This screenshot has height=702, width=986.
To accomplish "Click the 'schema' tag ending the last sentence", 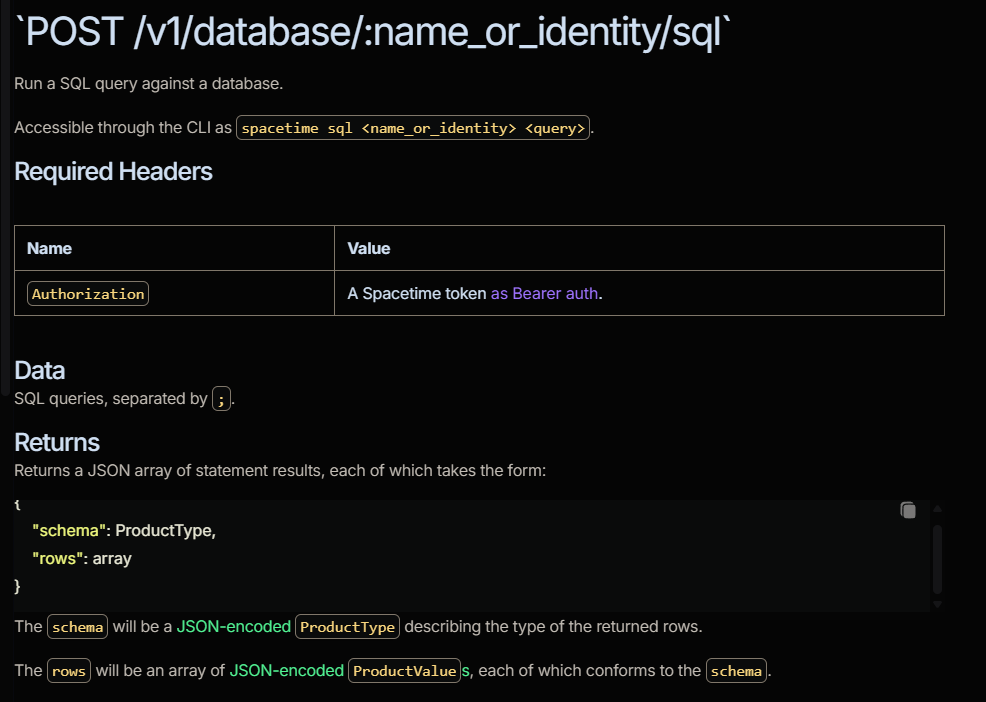I will coord(736,671).
